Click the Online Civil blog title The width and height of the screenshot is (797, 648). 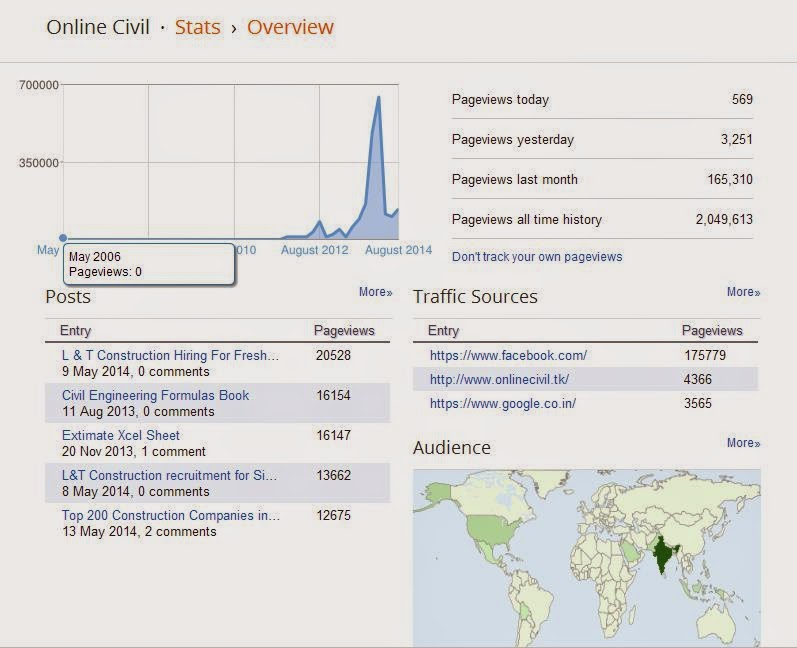(98, 27)
